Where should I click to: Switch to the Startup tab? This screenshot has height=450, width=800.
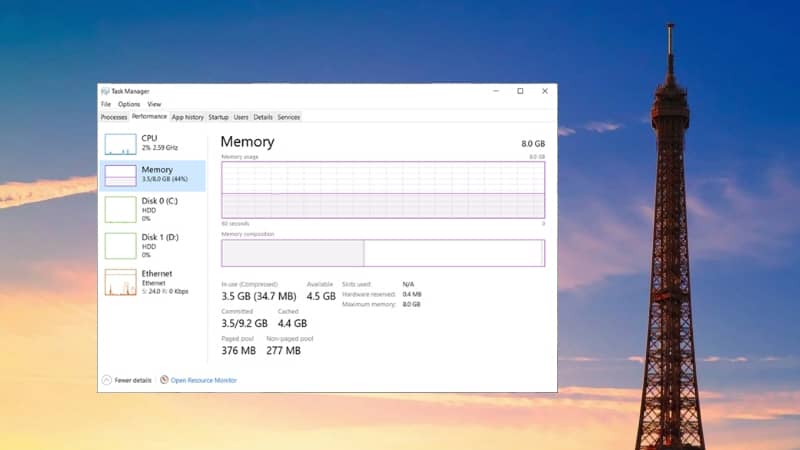pos(218,117)
